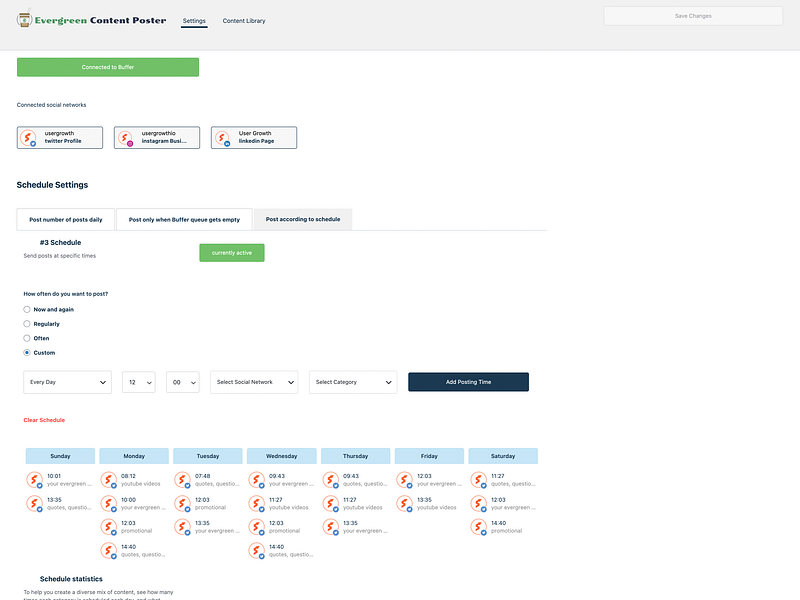800x600 pixels.
Task: Select the Regularly radio option
Action: click(x=27, y=323)
